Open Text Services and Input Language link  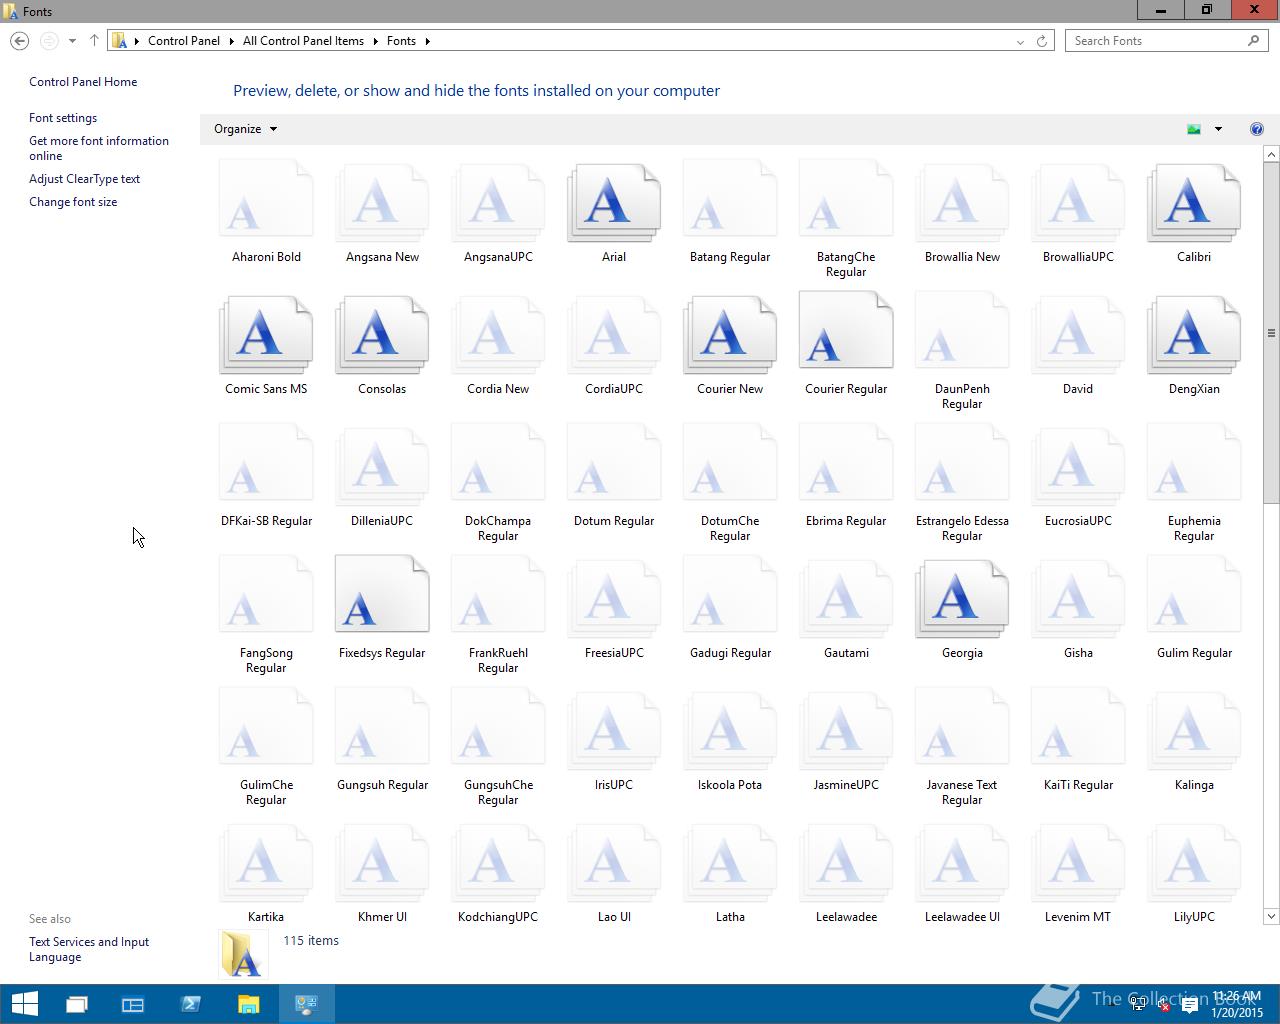click(x=89, y=949)
